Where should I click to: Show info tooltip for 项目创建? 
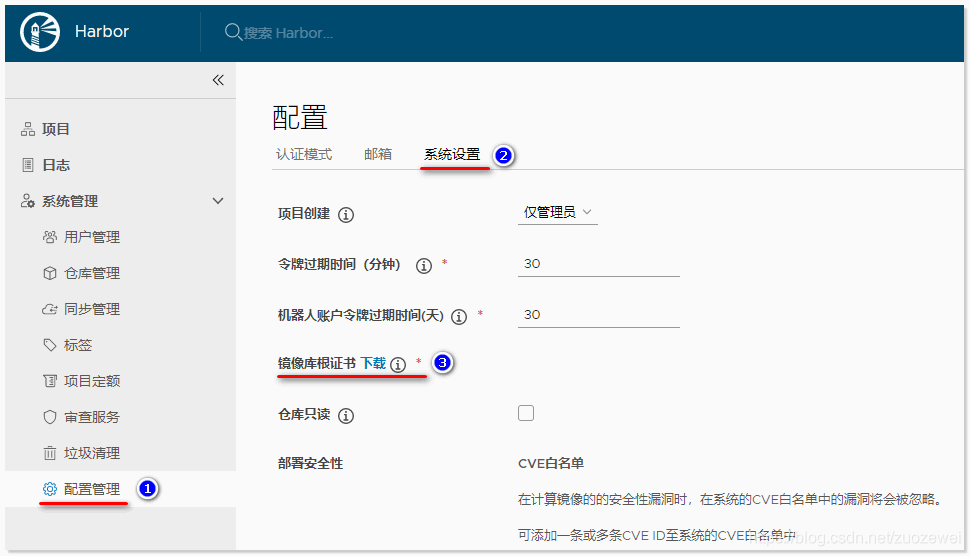(x=346, y=215)
